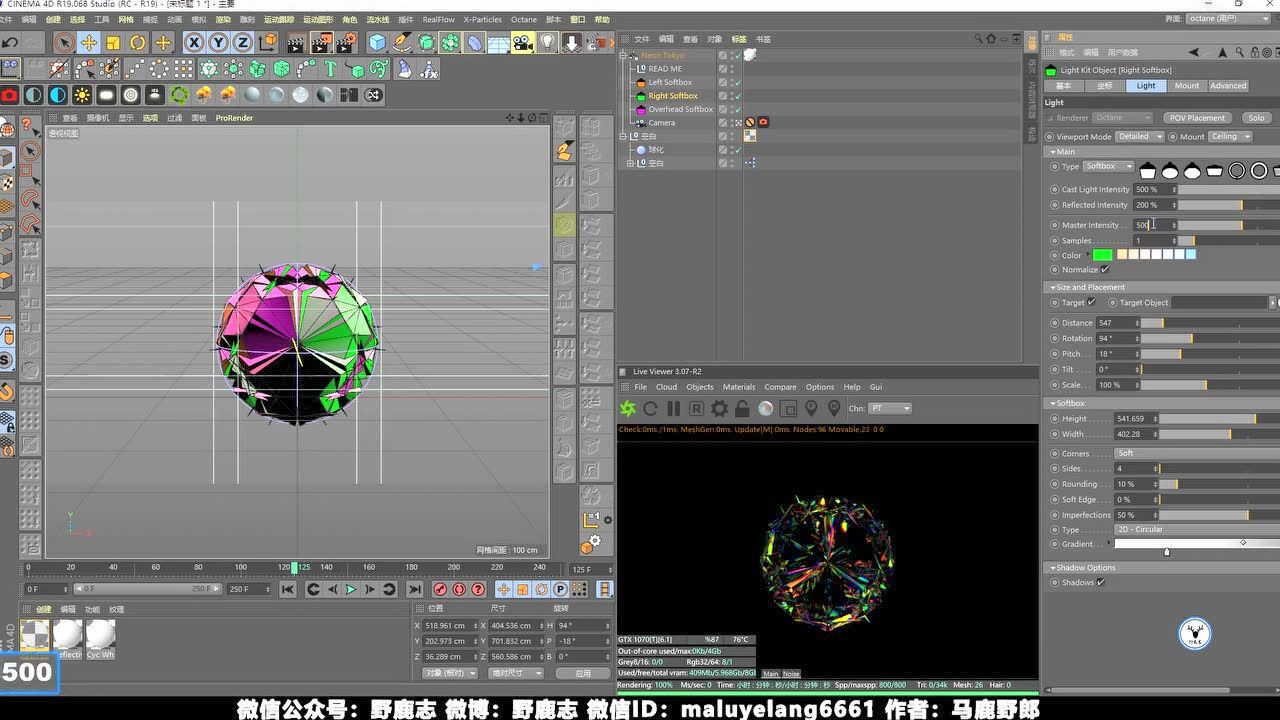Collapse the Size and Placement section

(1053, 287)
